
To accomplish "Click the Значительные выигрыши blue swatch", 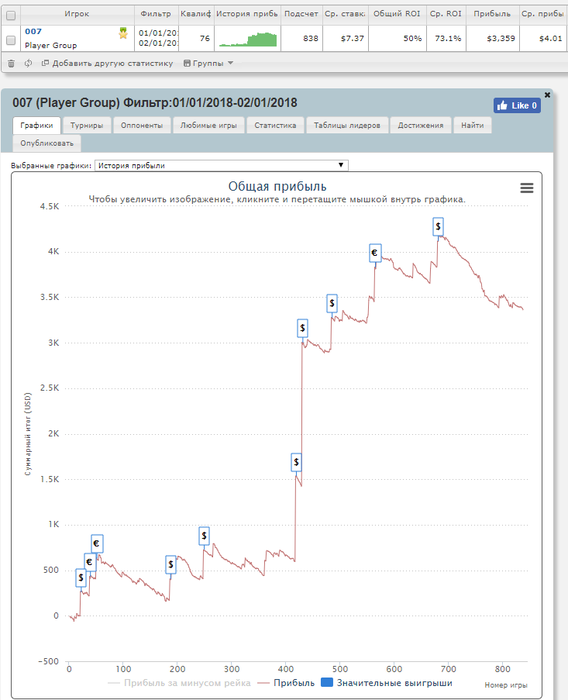I will point(327,683).
